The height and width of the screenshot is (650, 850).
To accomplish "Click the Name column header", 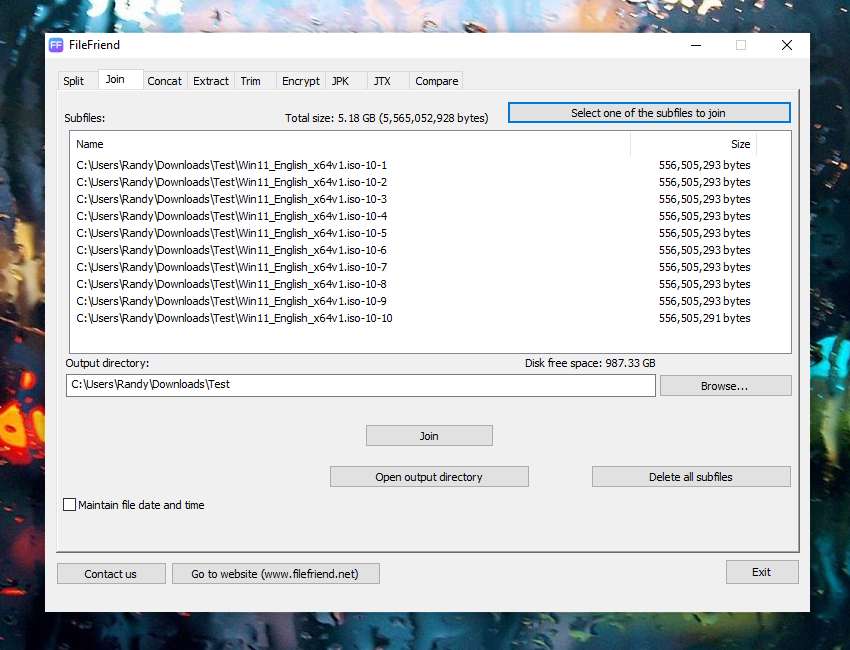I will click(x=350, y=144).
